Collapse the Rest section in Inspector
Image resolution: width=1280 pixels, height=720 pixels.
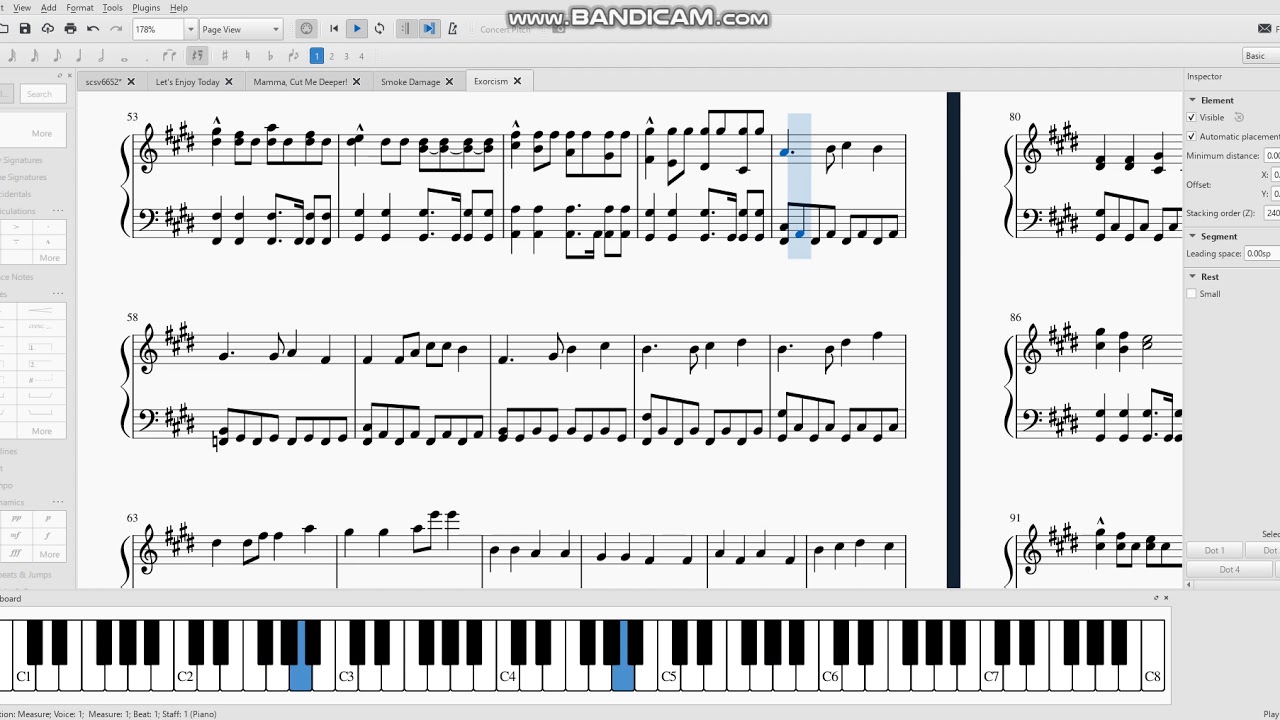pyautogui.click(x=1193, y=277)
